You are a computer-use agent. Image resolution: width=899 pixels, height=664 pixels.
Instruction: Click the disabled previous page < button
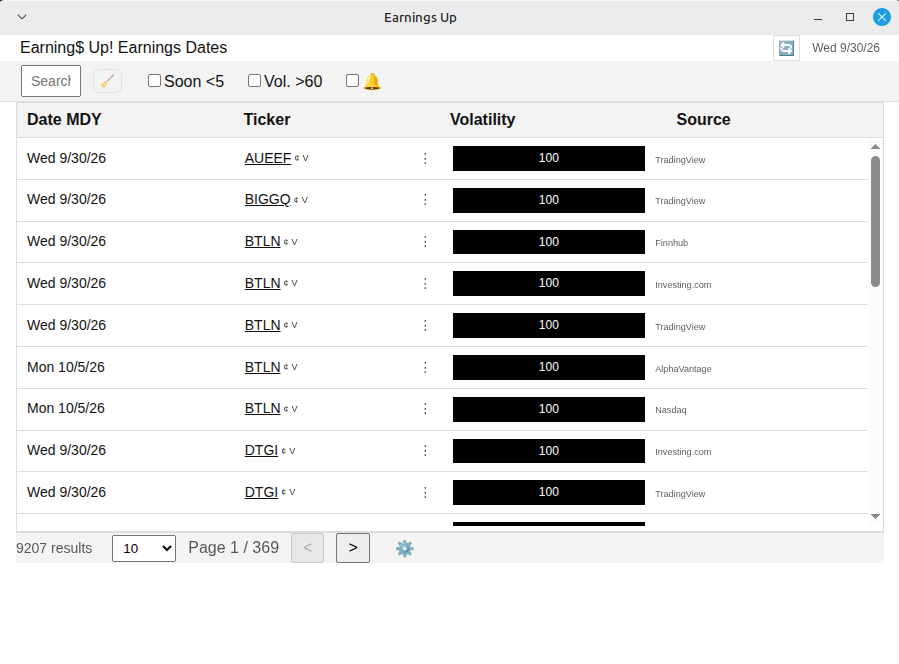(x=307, y=548)
